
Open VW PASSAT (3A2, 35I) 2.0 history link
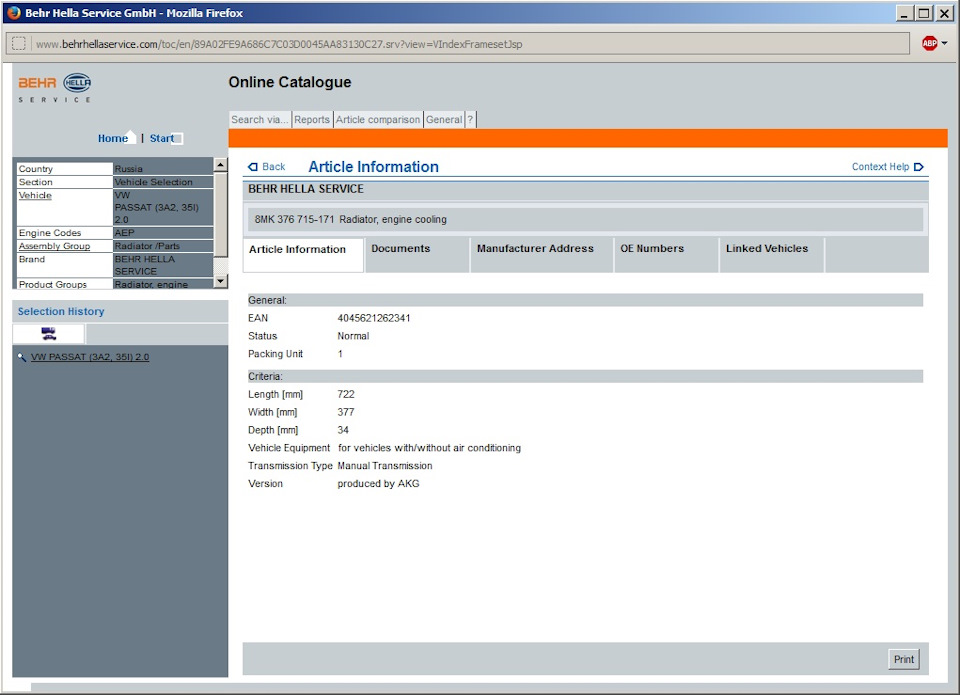pyautogui.click(x=90, y=357)
